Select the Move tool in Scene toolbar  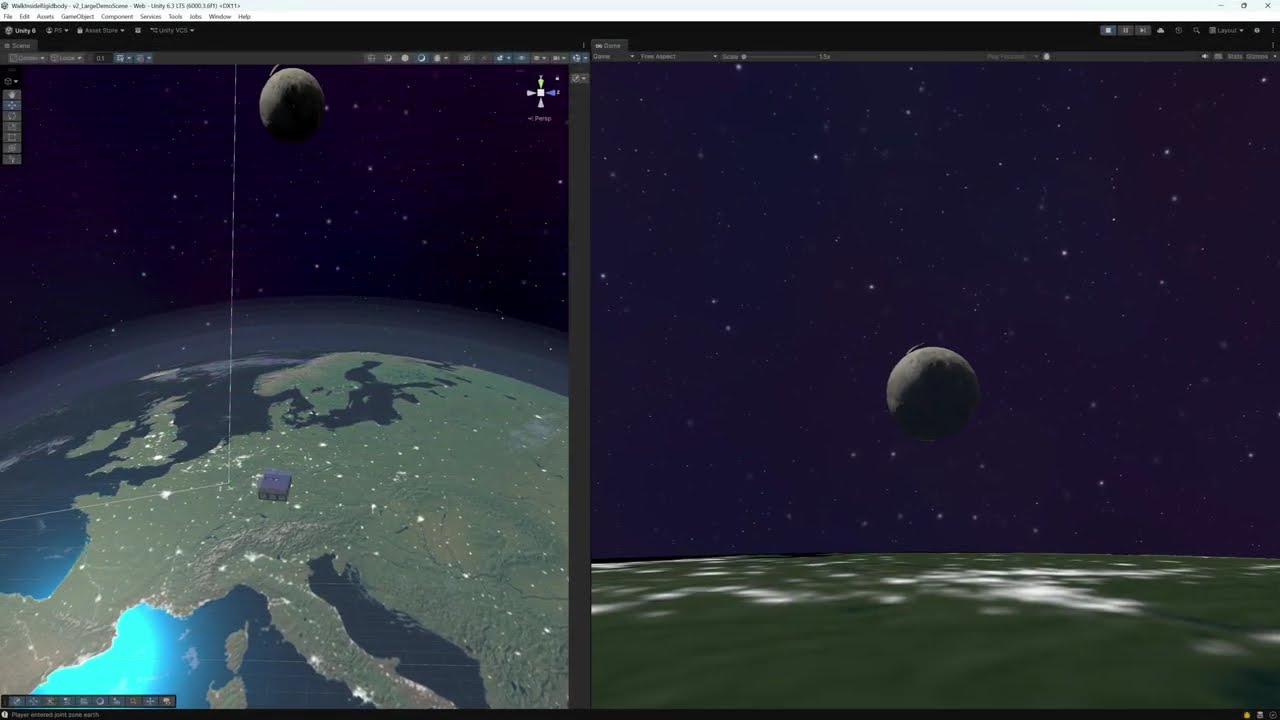(x=12, y=105)
